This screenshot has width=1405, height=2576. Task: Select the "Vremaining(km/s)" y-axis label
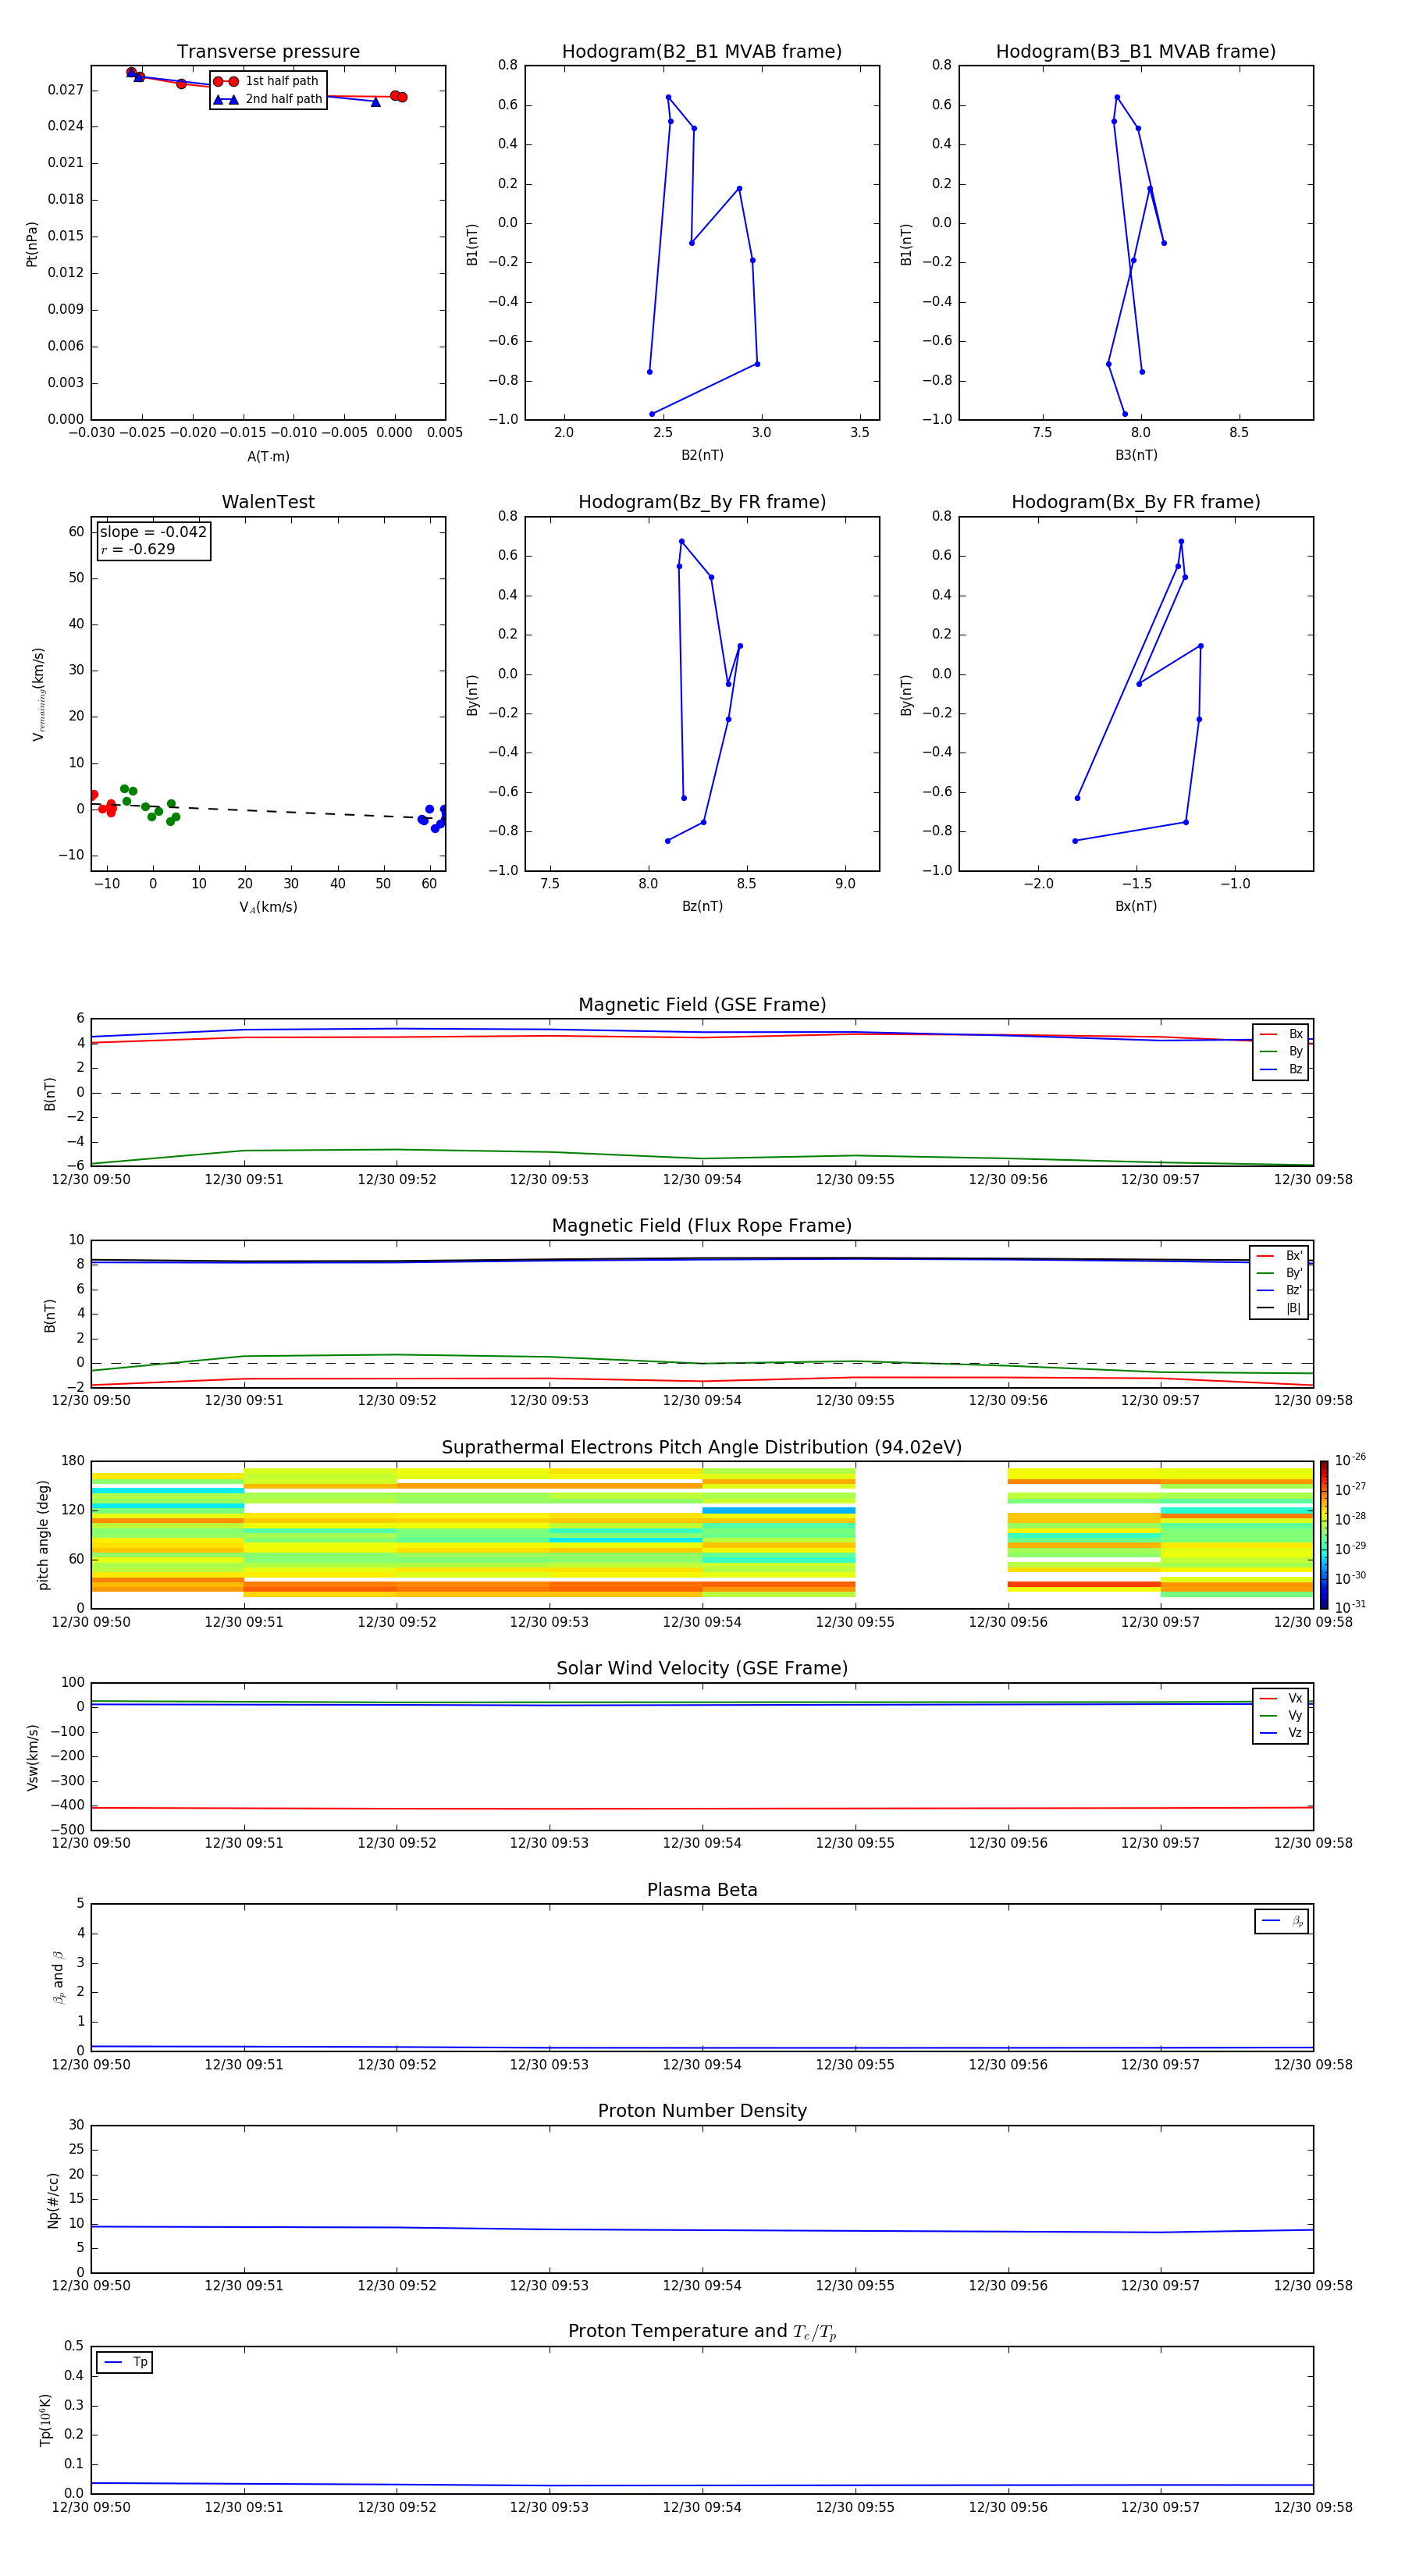(38, 694)
